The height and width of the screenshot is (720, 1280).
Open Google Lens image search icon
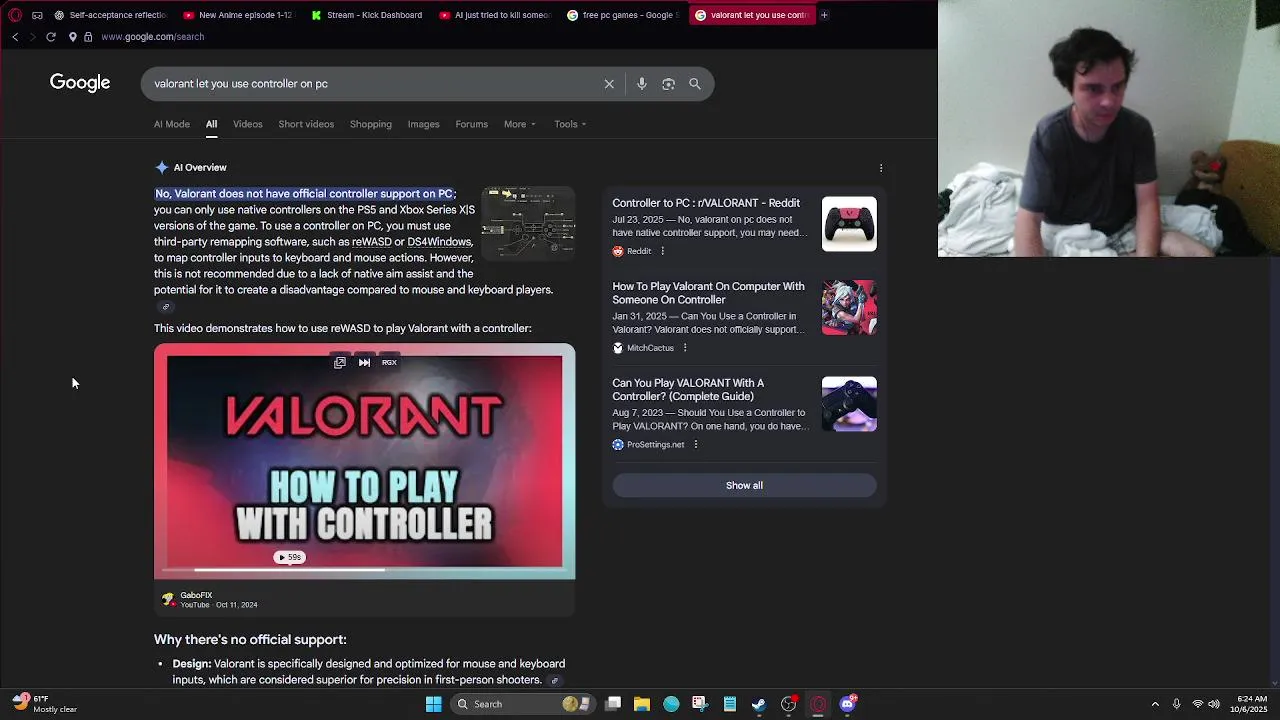click(x=668, y=84)
